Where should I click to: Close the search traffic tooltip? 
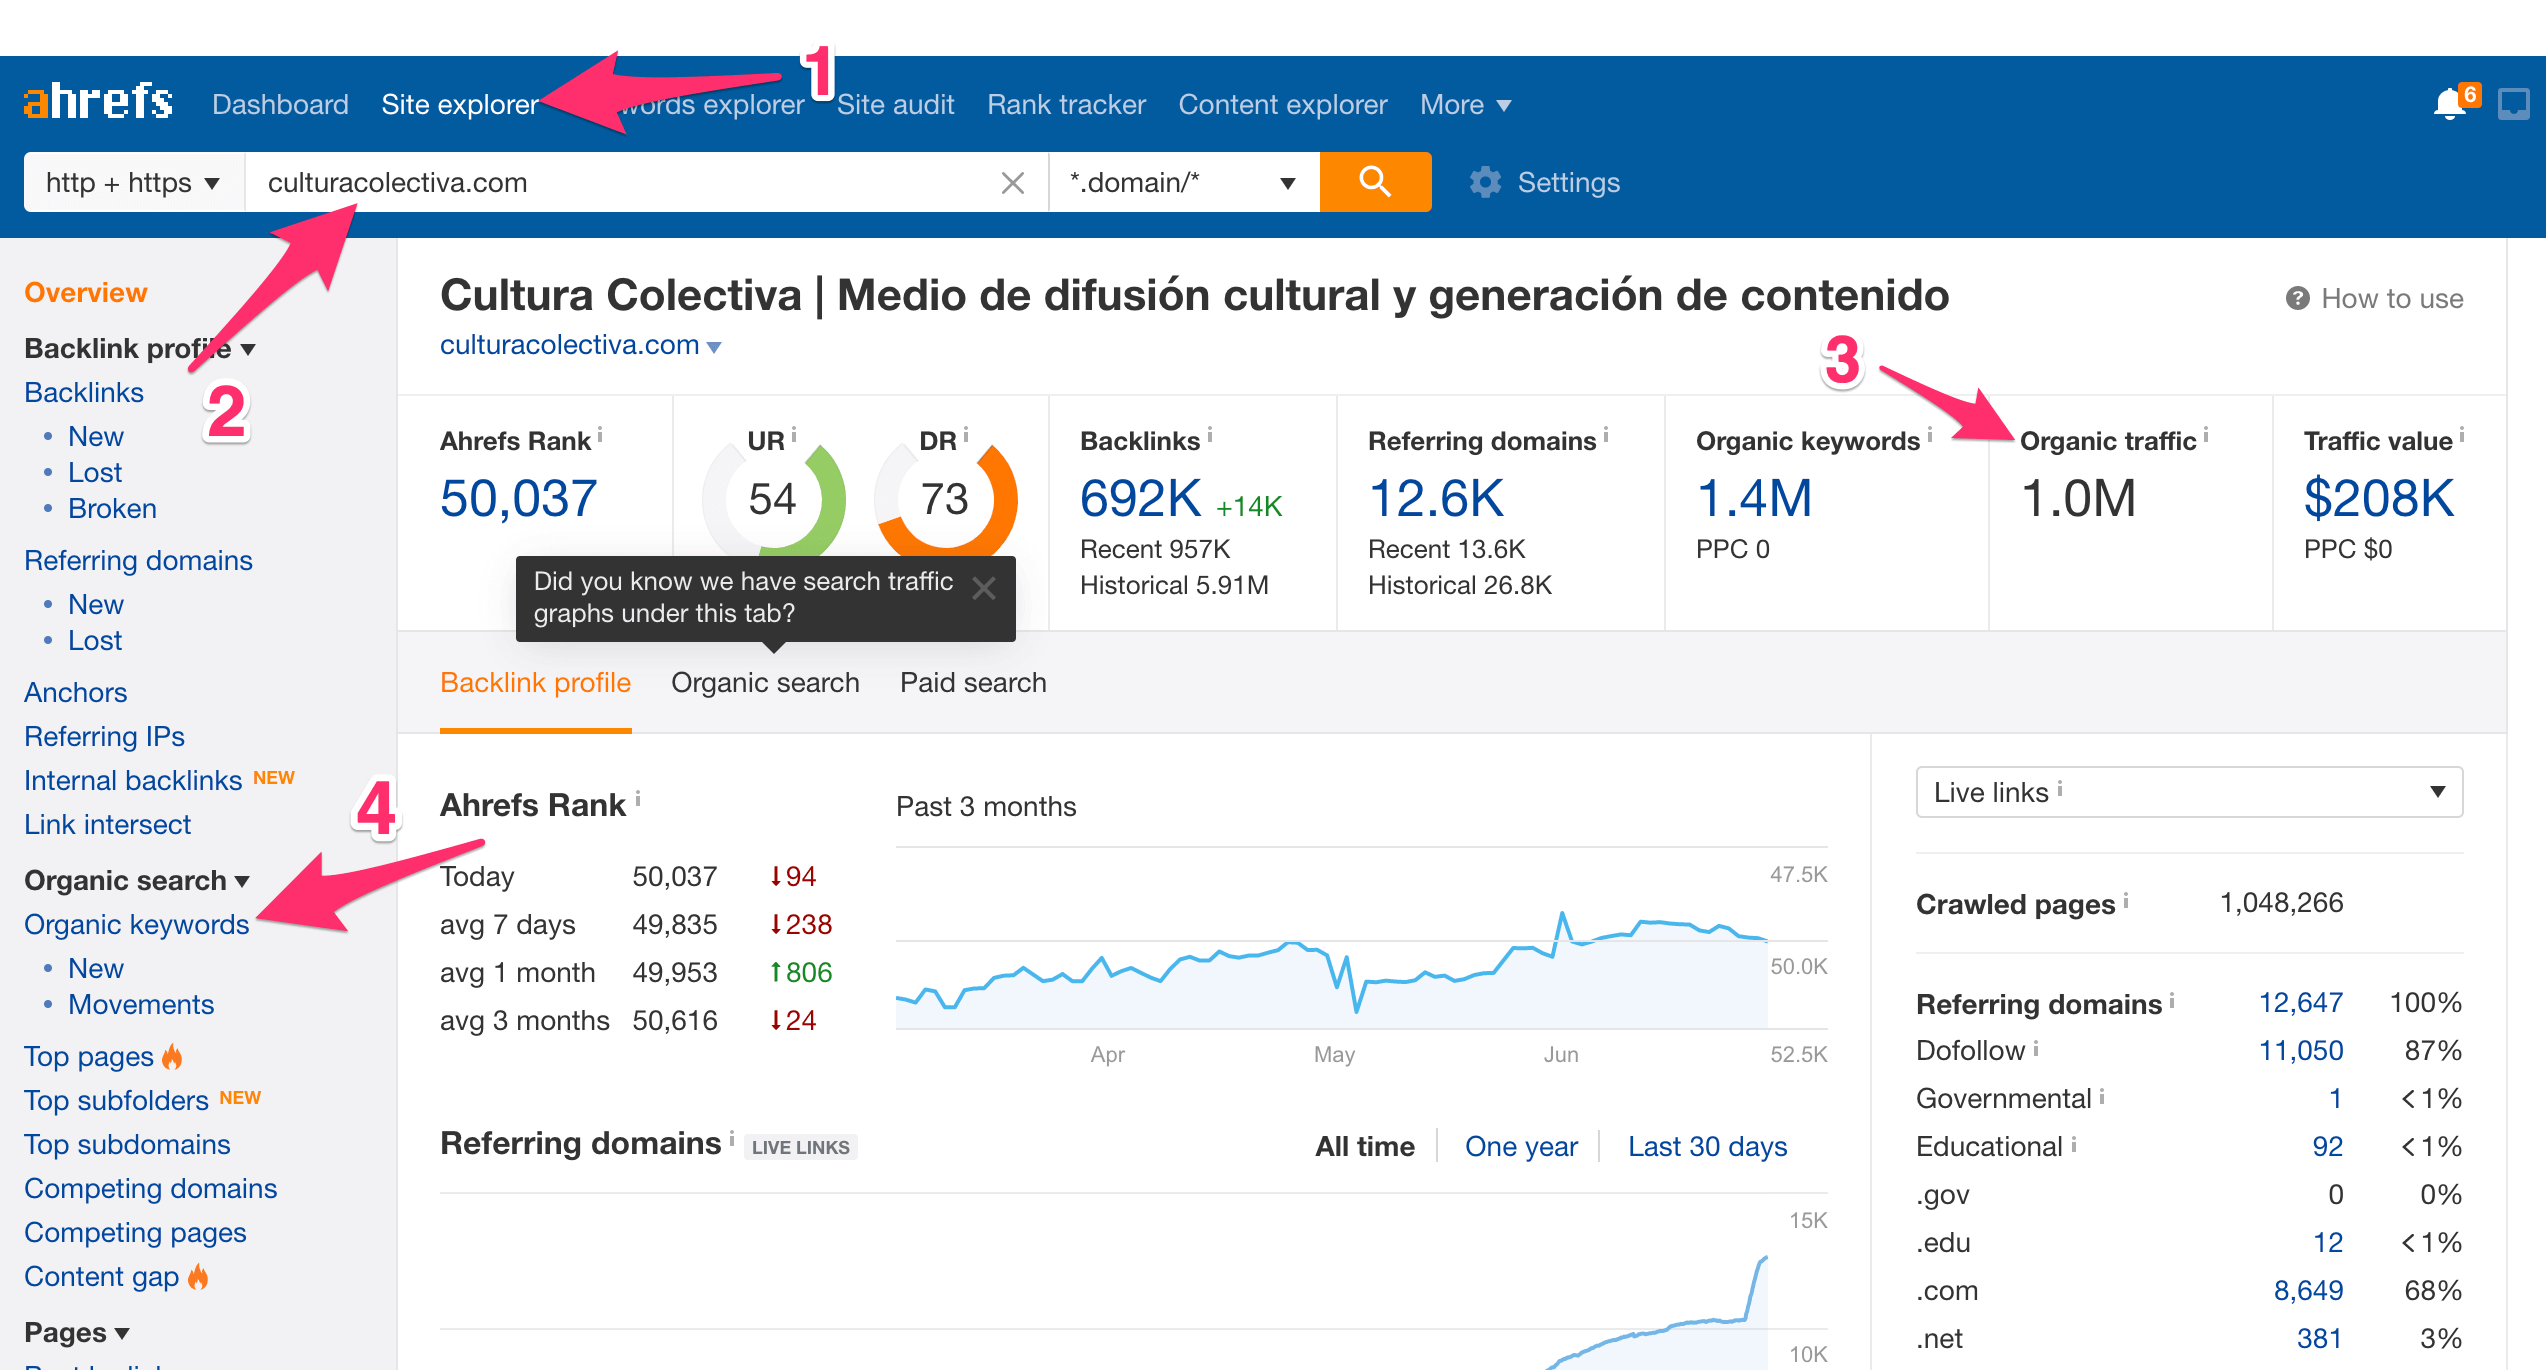point(984,588)
